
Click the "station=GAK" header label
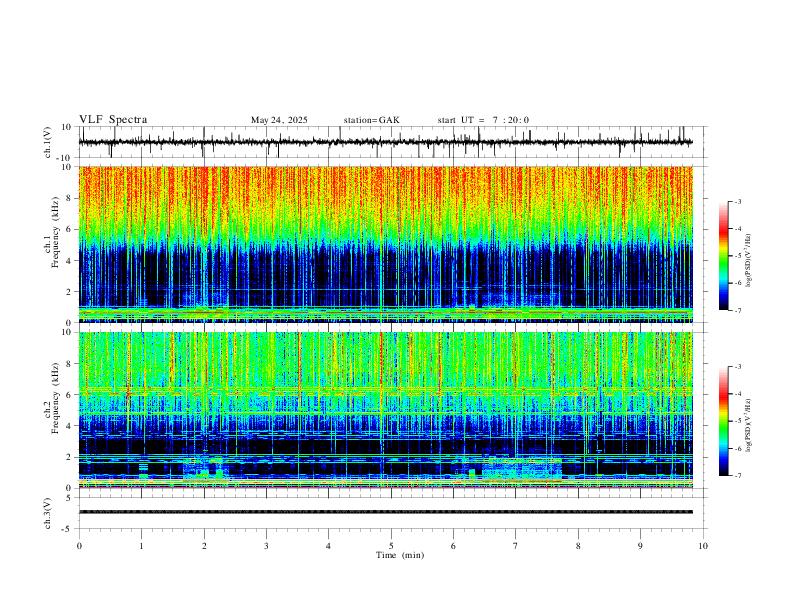click(x=372, y=120)
